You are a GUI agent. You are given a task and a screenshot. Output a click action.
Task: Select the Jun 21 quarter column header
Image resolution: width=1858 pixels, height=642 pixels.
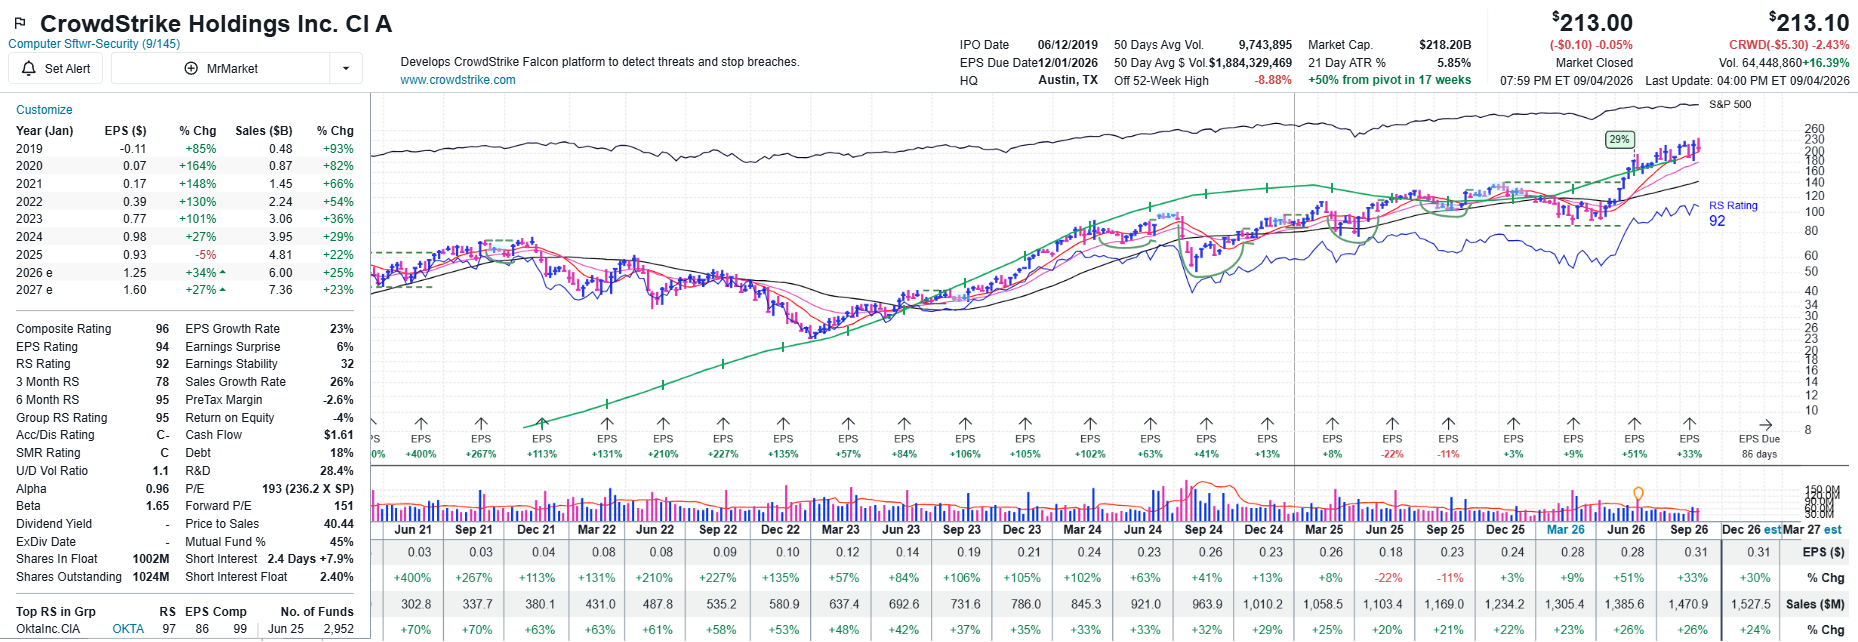(x=413, y=530)
